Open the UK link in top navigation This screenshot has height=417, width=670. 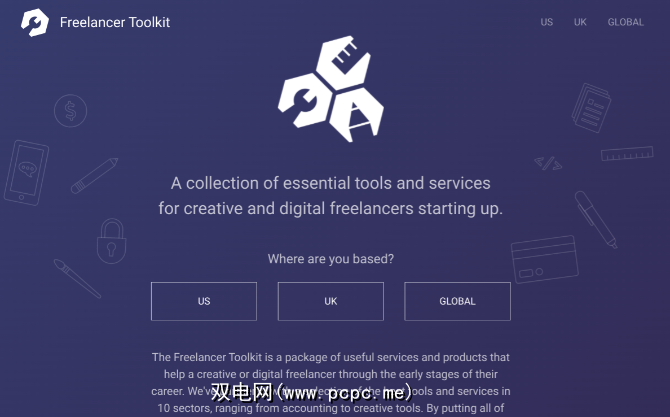pos(580,22)
